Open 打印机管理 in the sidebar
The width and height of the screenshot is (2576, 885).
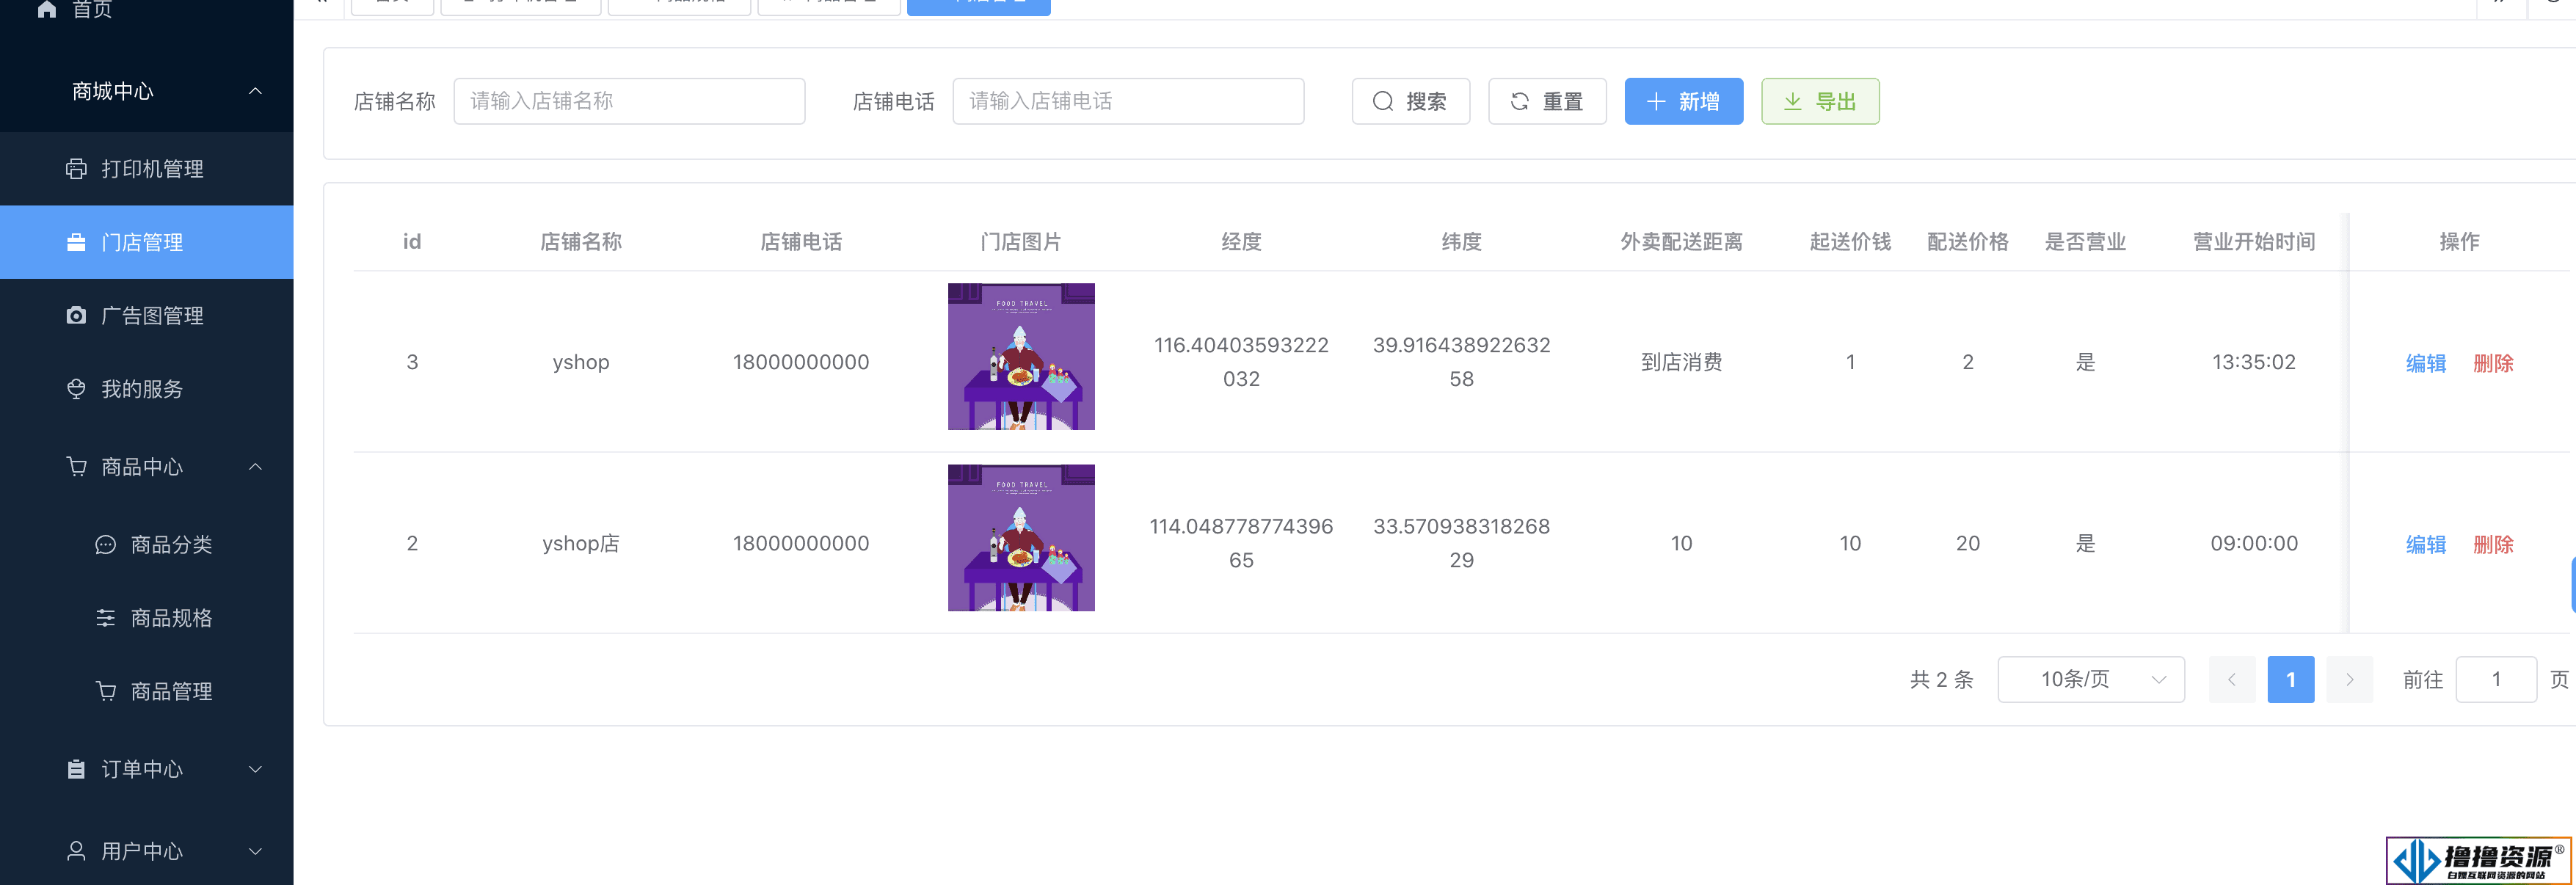pos(146,169)
